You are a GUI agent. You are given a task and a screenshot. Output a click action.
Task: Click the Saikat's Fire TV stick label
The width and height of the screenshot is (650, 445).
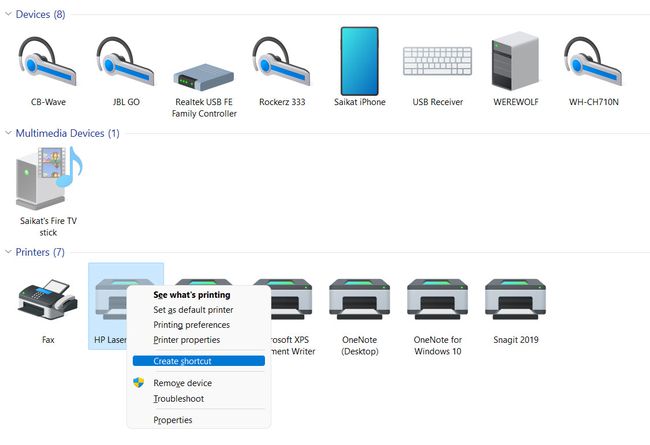tap(48, 226)
